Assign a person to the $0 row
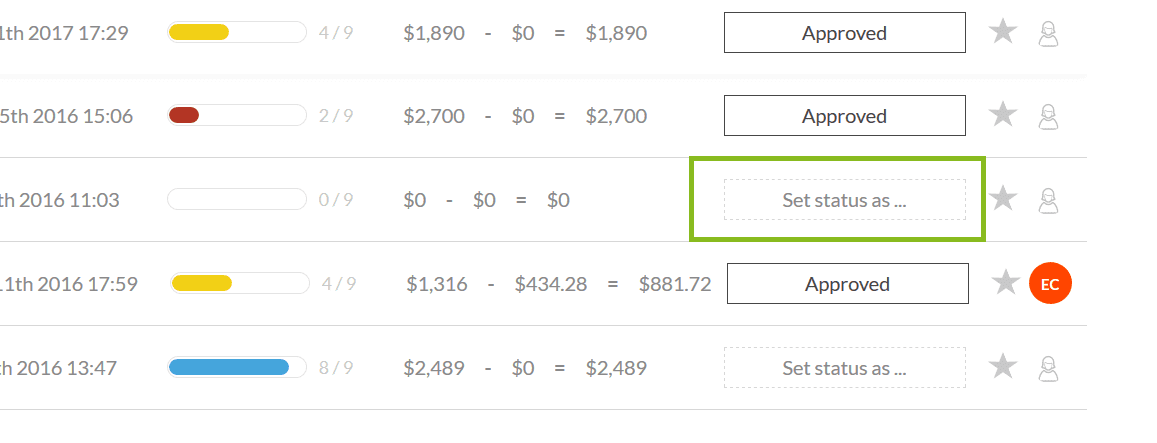This screenshot has width=1157, height=443. [1048, 200]
